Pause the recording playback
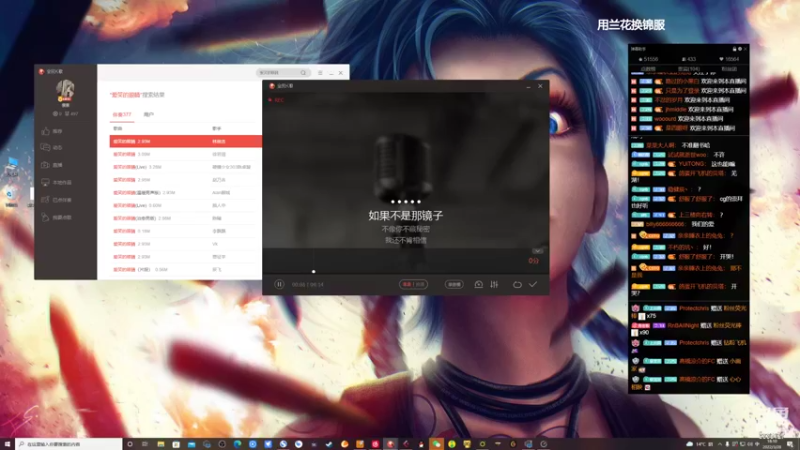 click(x=279, y=284)
